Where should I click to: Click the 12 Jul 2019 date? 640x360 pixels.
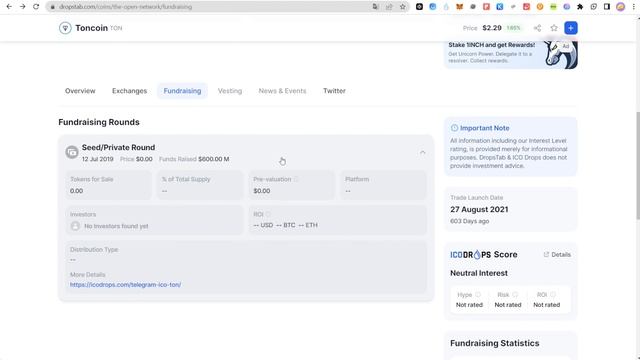(98, 159)
